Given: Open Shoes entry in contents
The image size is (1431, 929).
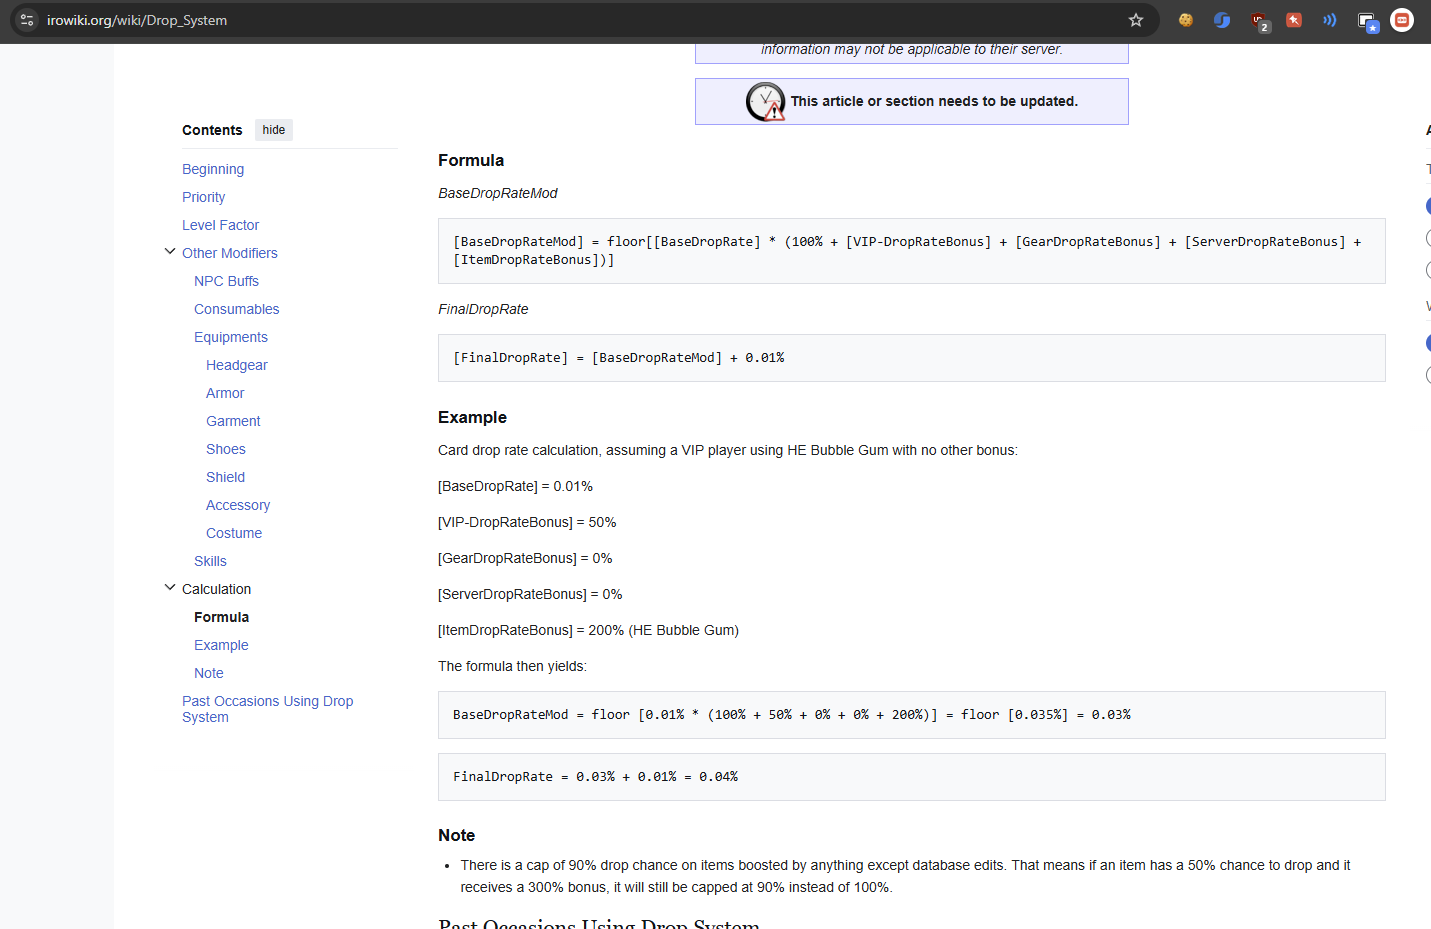Looking at the screenshot, I should point(226,449).
